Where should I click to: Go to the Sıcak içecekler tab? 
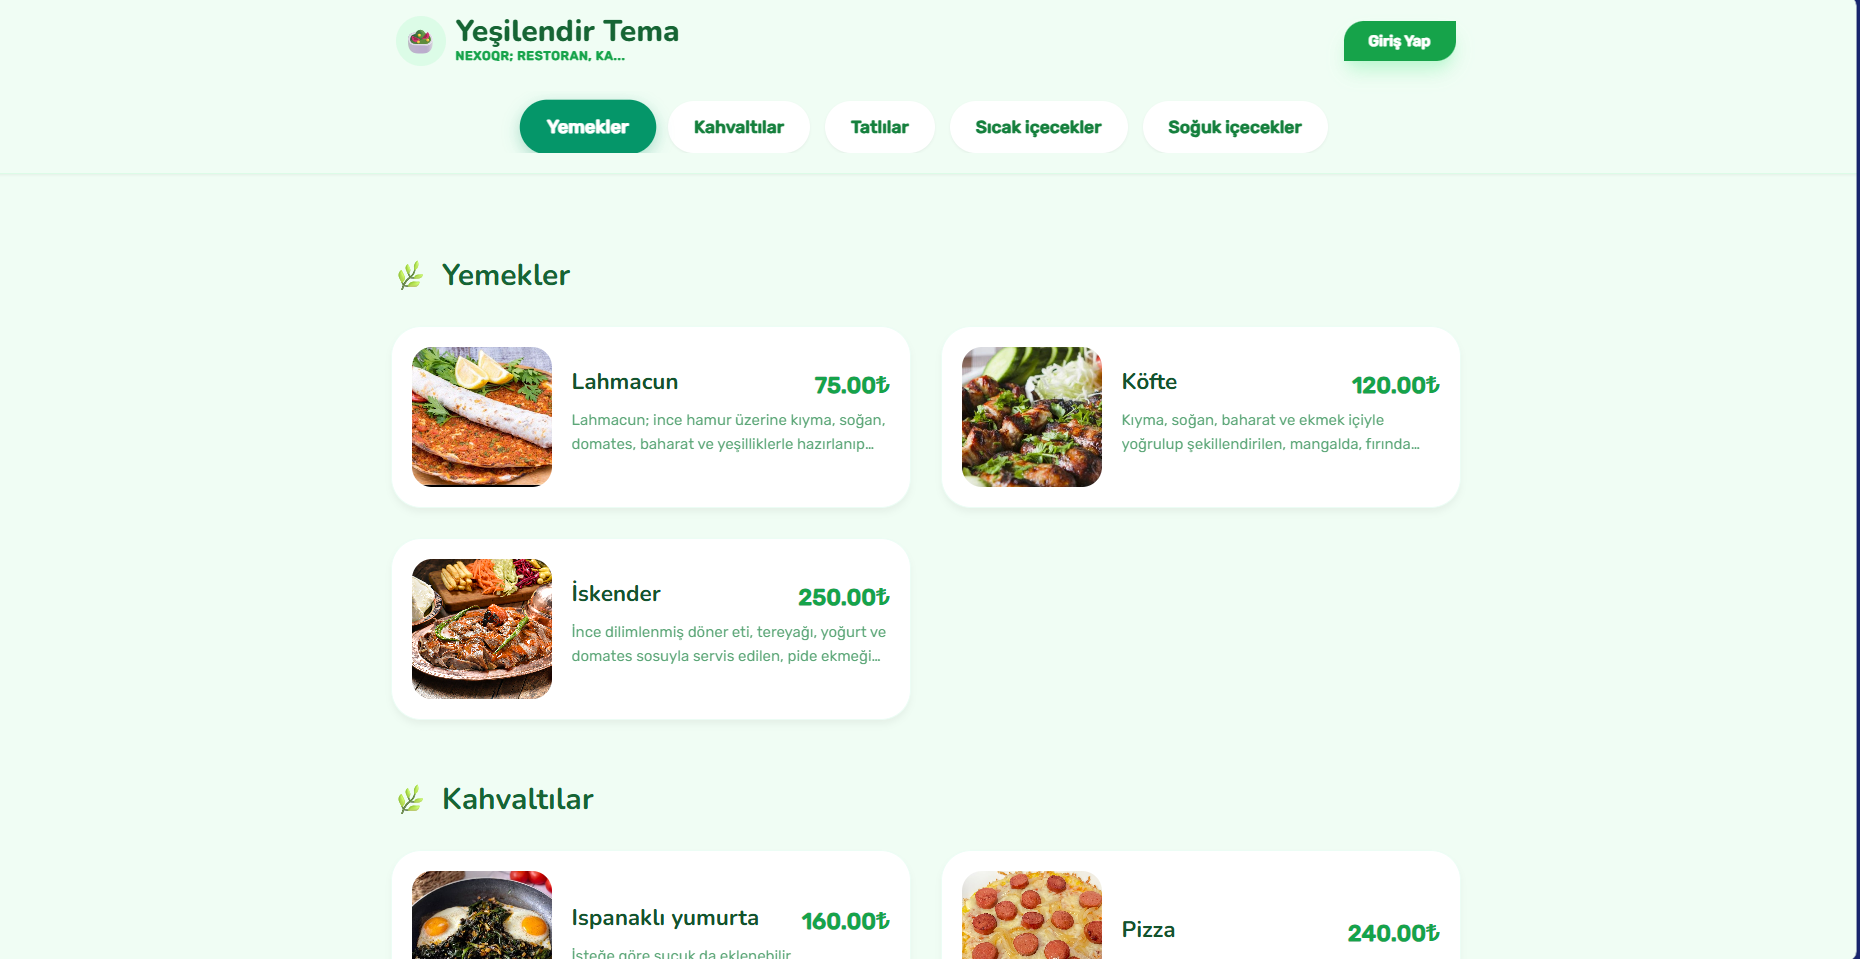[1038, 127]
